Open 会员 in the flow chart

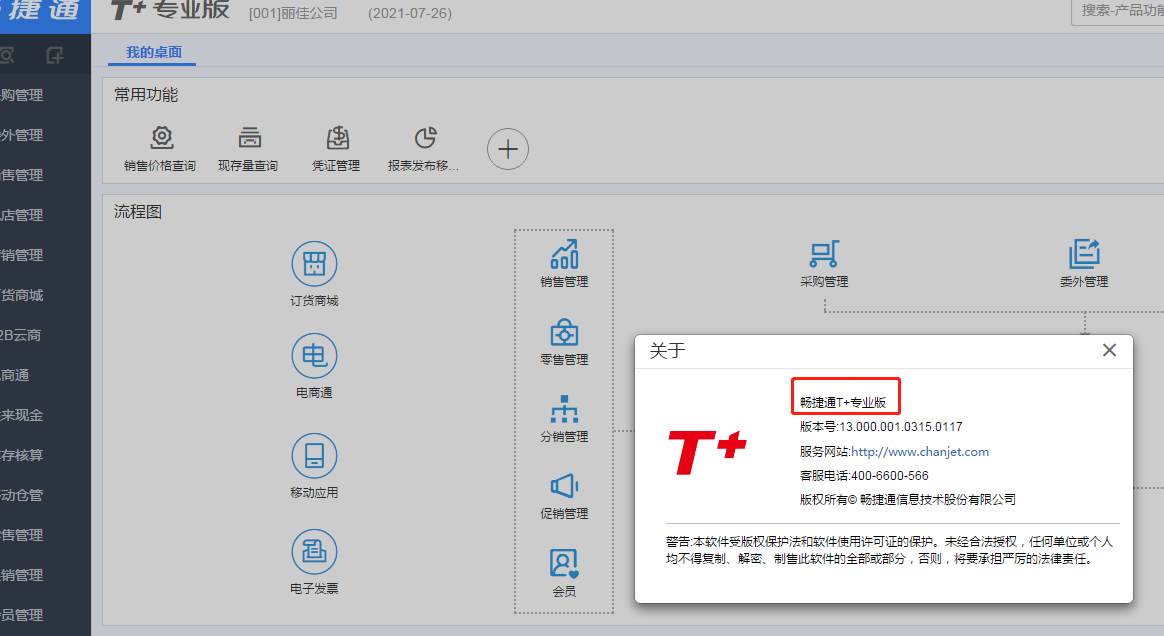(x=564, y=573)
